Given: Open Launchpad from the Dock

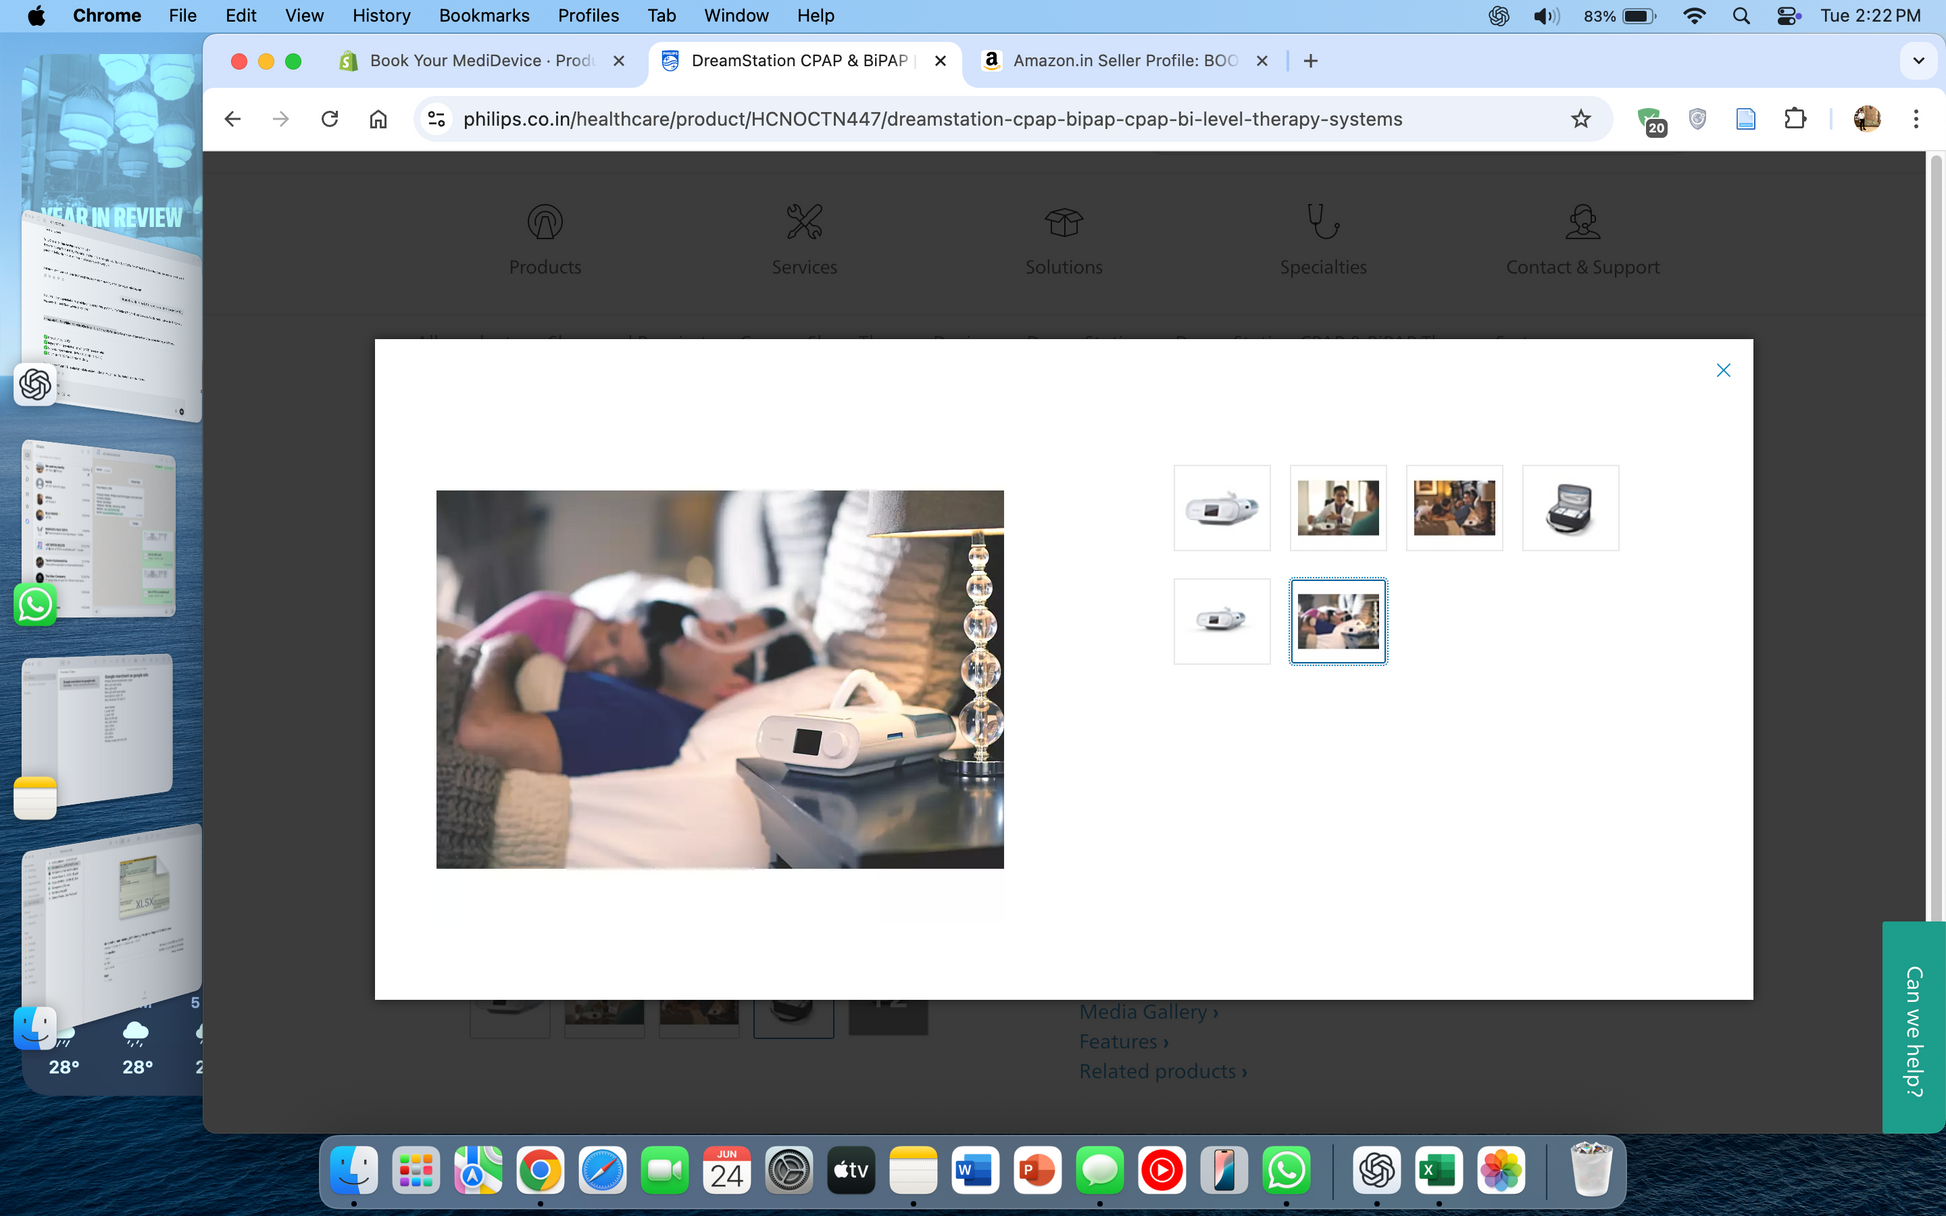Looking at the screenshot, I should (x=416, y=1170).
